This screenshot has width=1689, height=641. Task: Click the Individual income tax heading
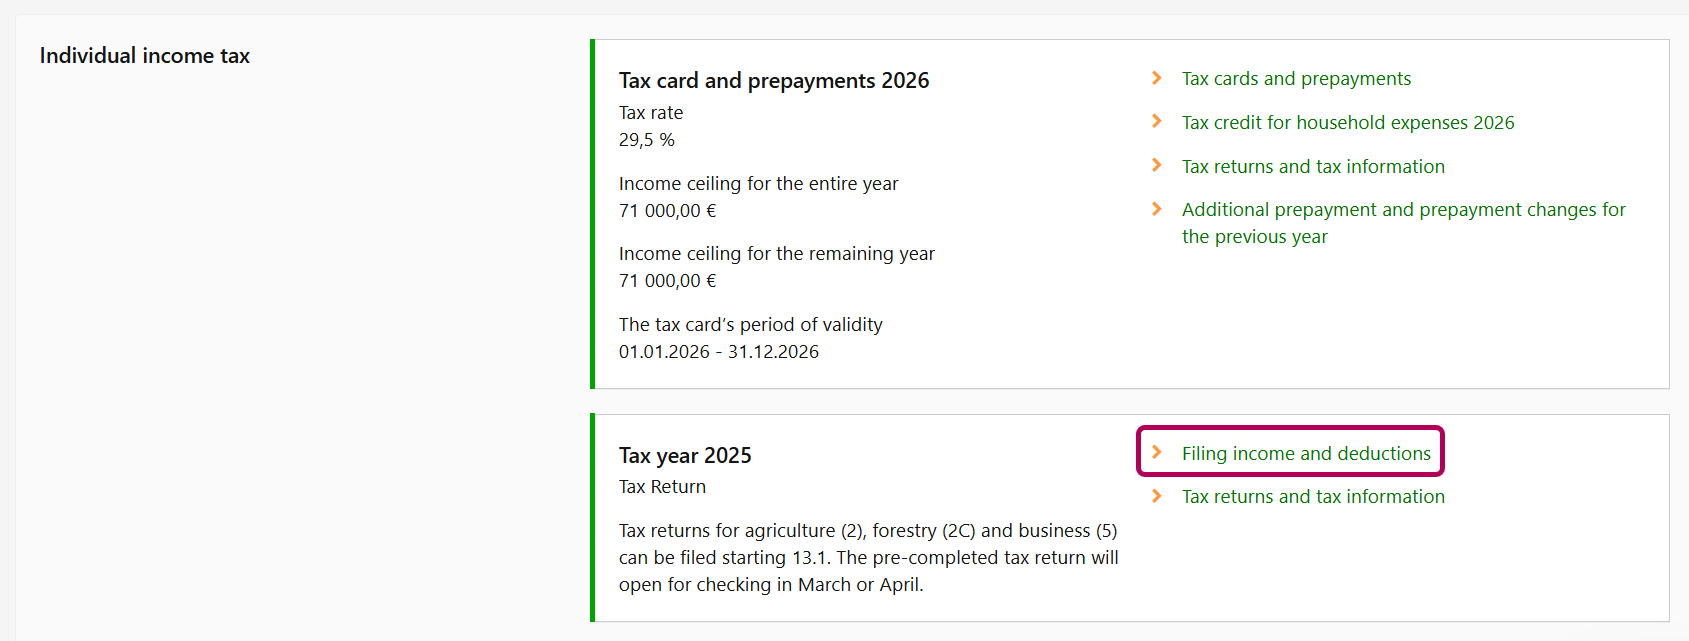(x=145, y=56)
